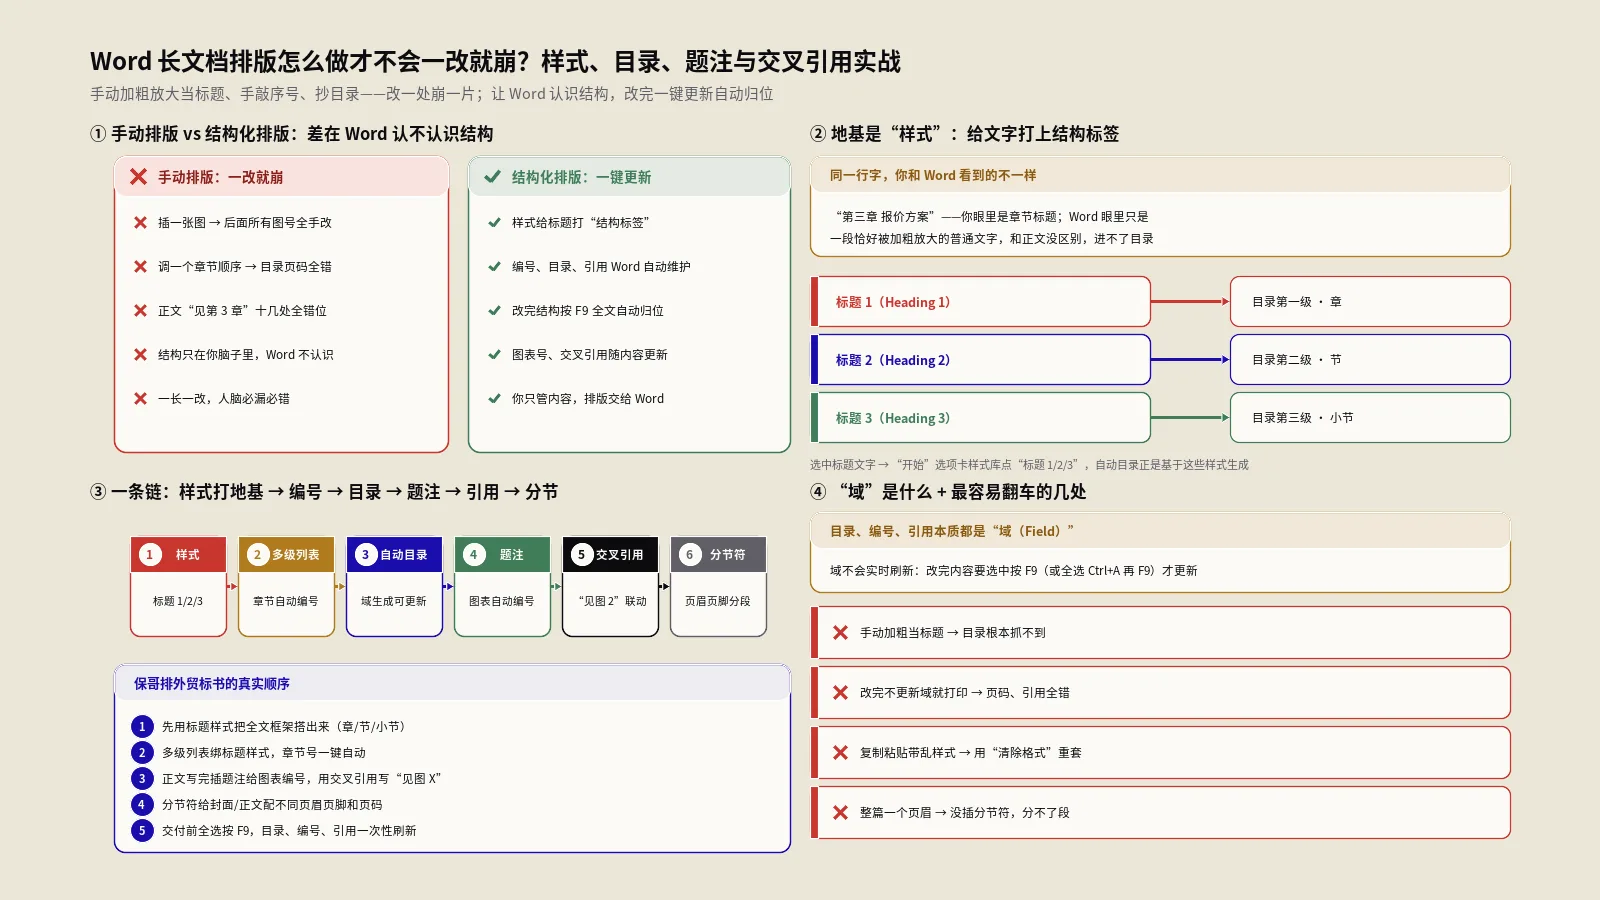The height and width of the screenshot is (900, 1600).
Task: Click the check mark beside 你只管内容
Action: (x=494, y=399)
